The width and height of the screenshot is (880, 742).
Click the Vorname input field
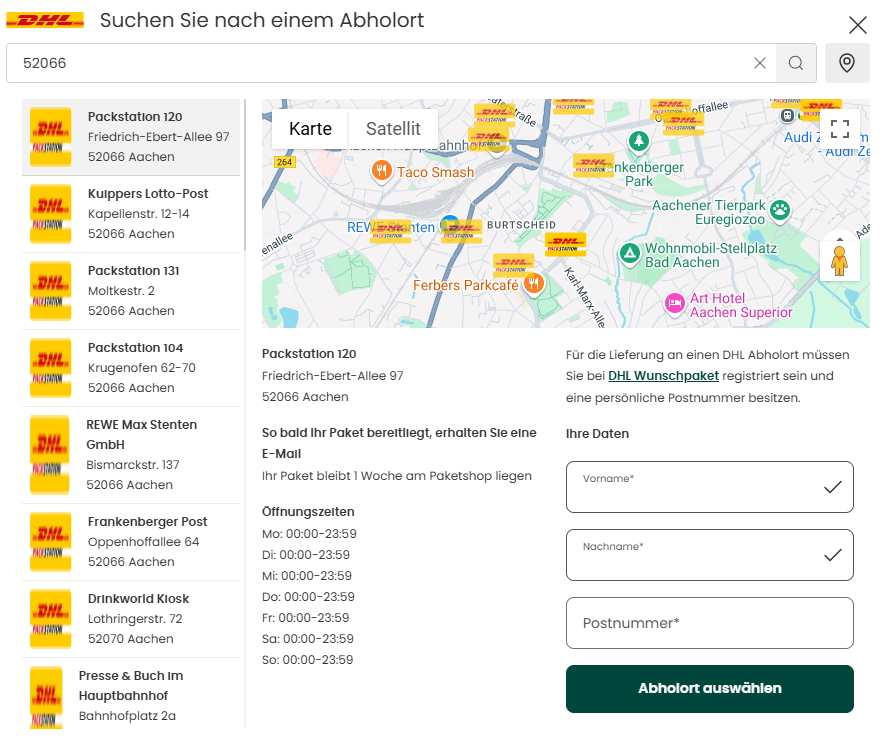[709, 487]
